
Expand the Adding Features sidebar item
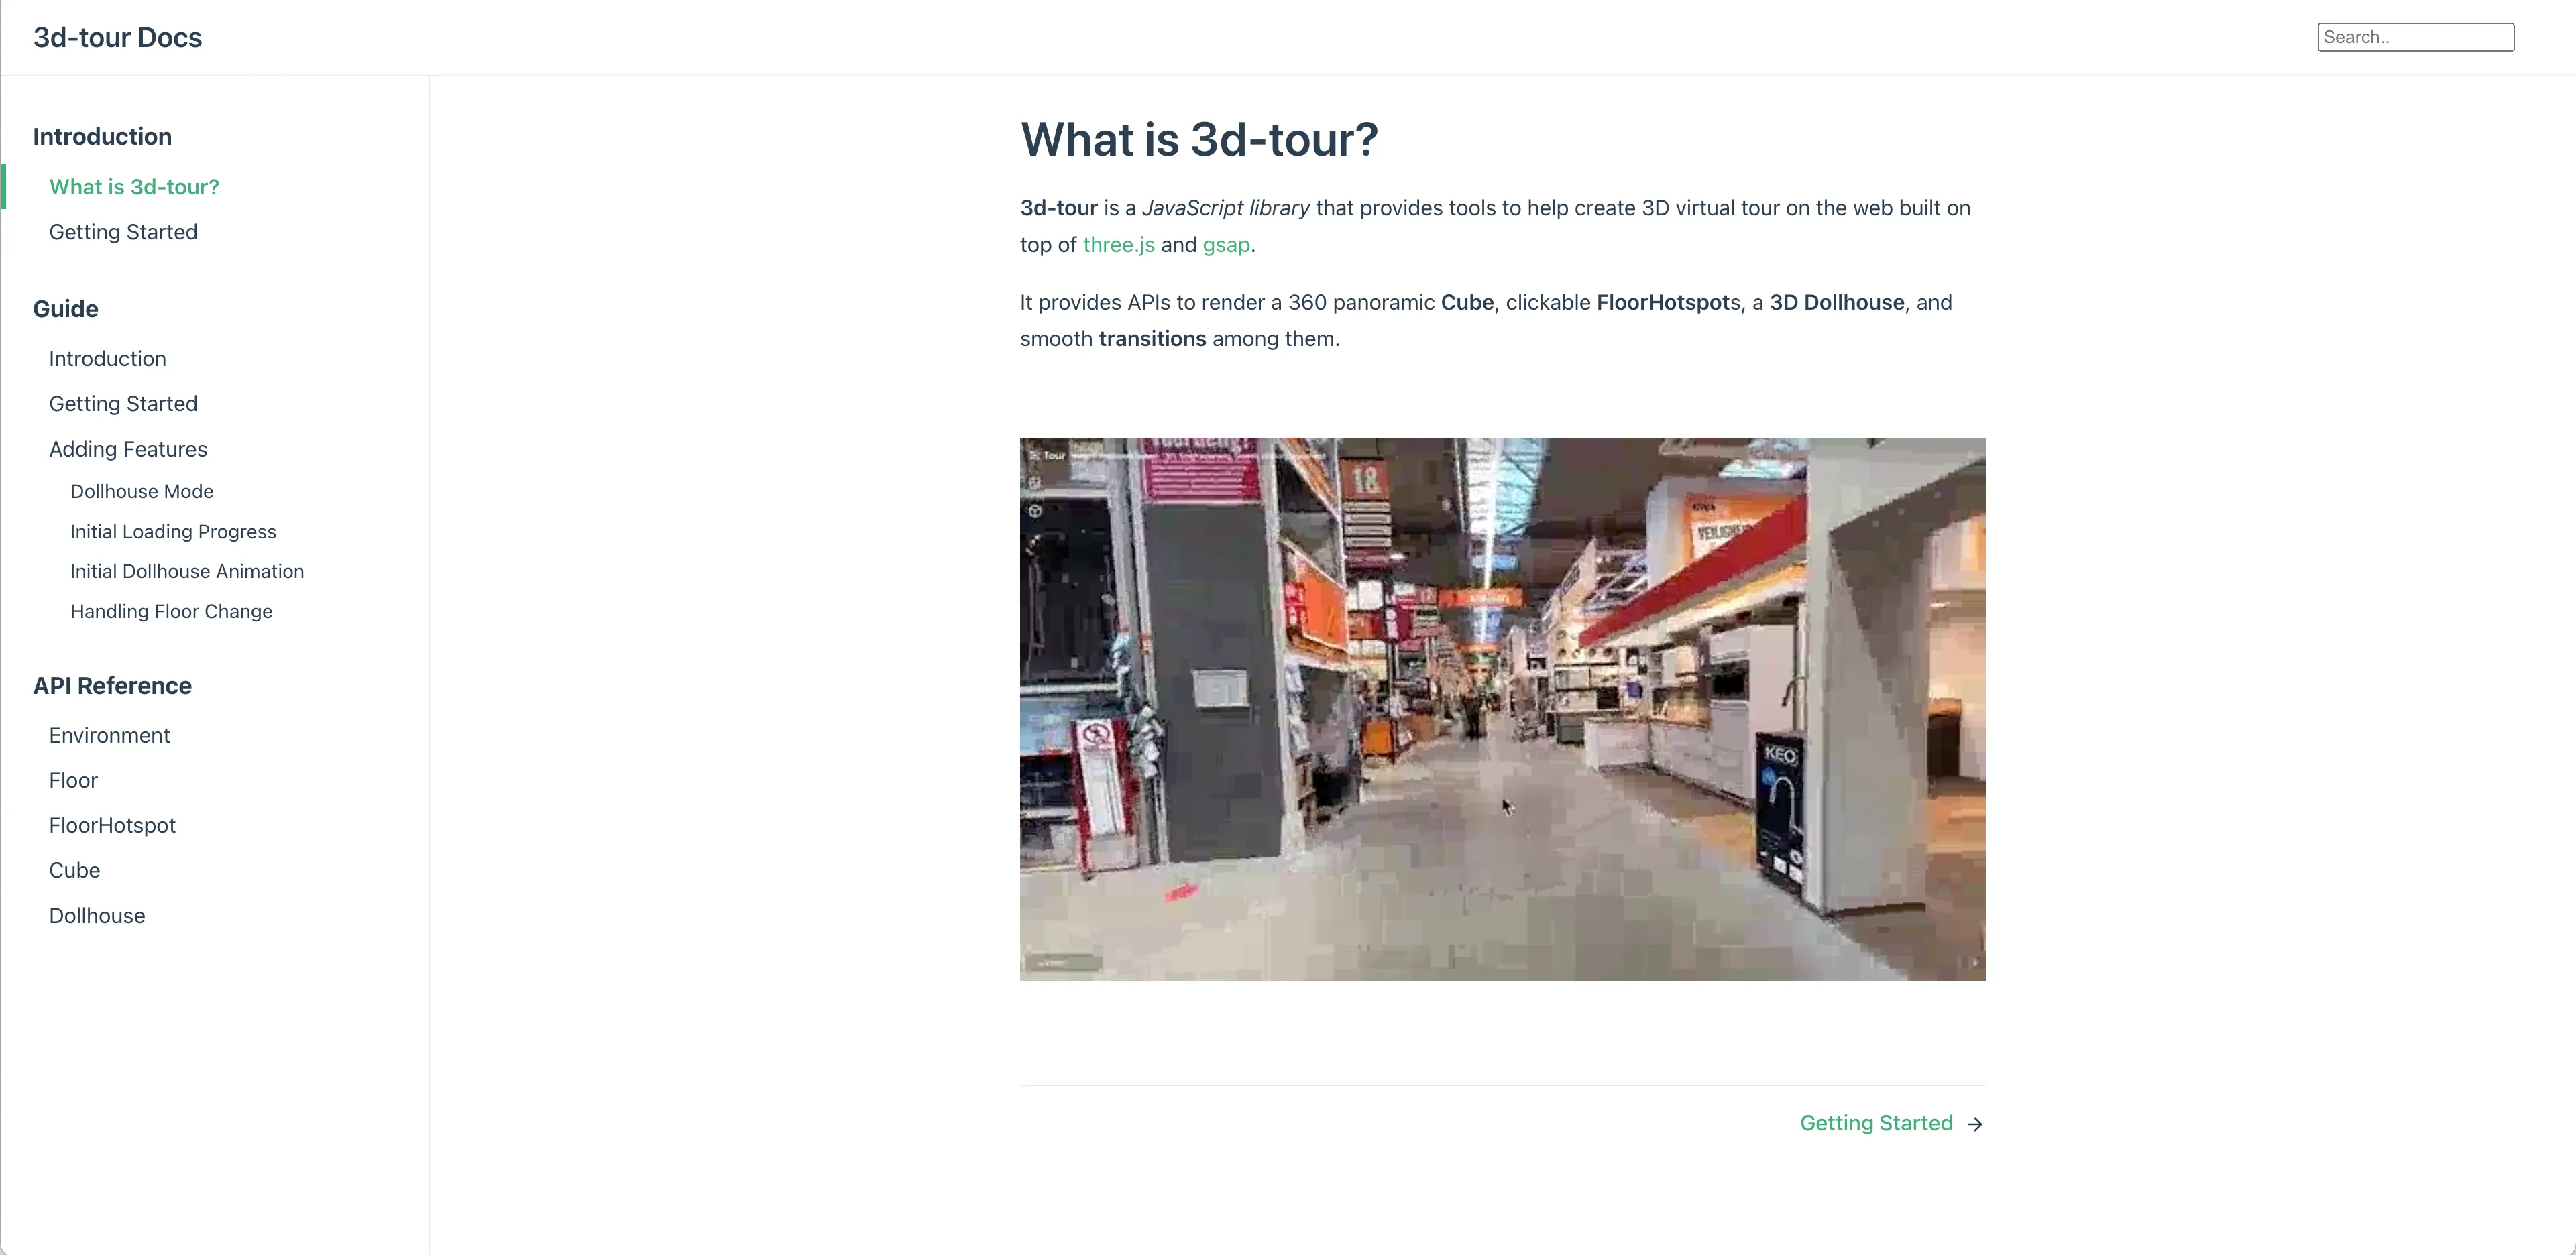click(128, 449)
